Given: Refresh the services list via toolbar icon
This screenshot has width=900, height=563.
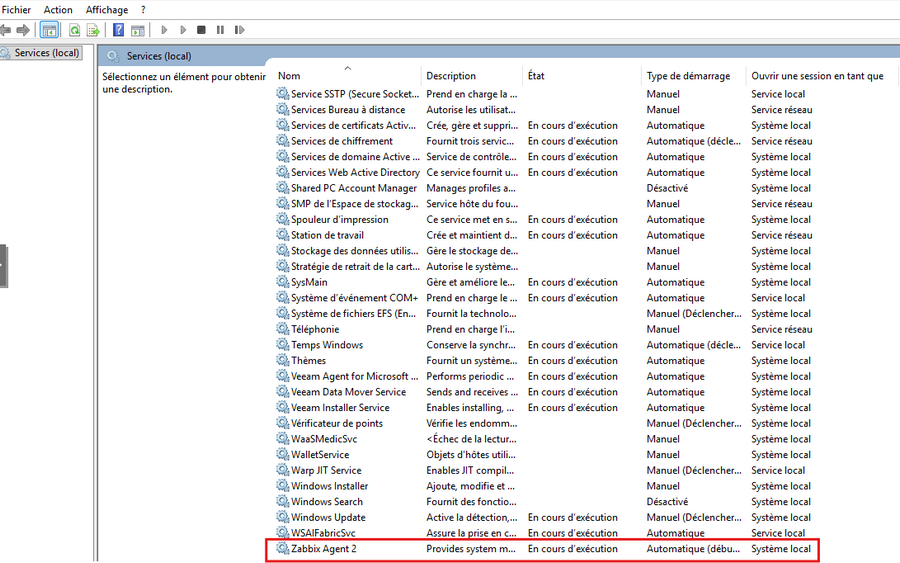Looking at the screenshot, I should coord(75,30).
